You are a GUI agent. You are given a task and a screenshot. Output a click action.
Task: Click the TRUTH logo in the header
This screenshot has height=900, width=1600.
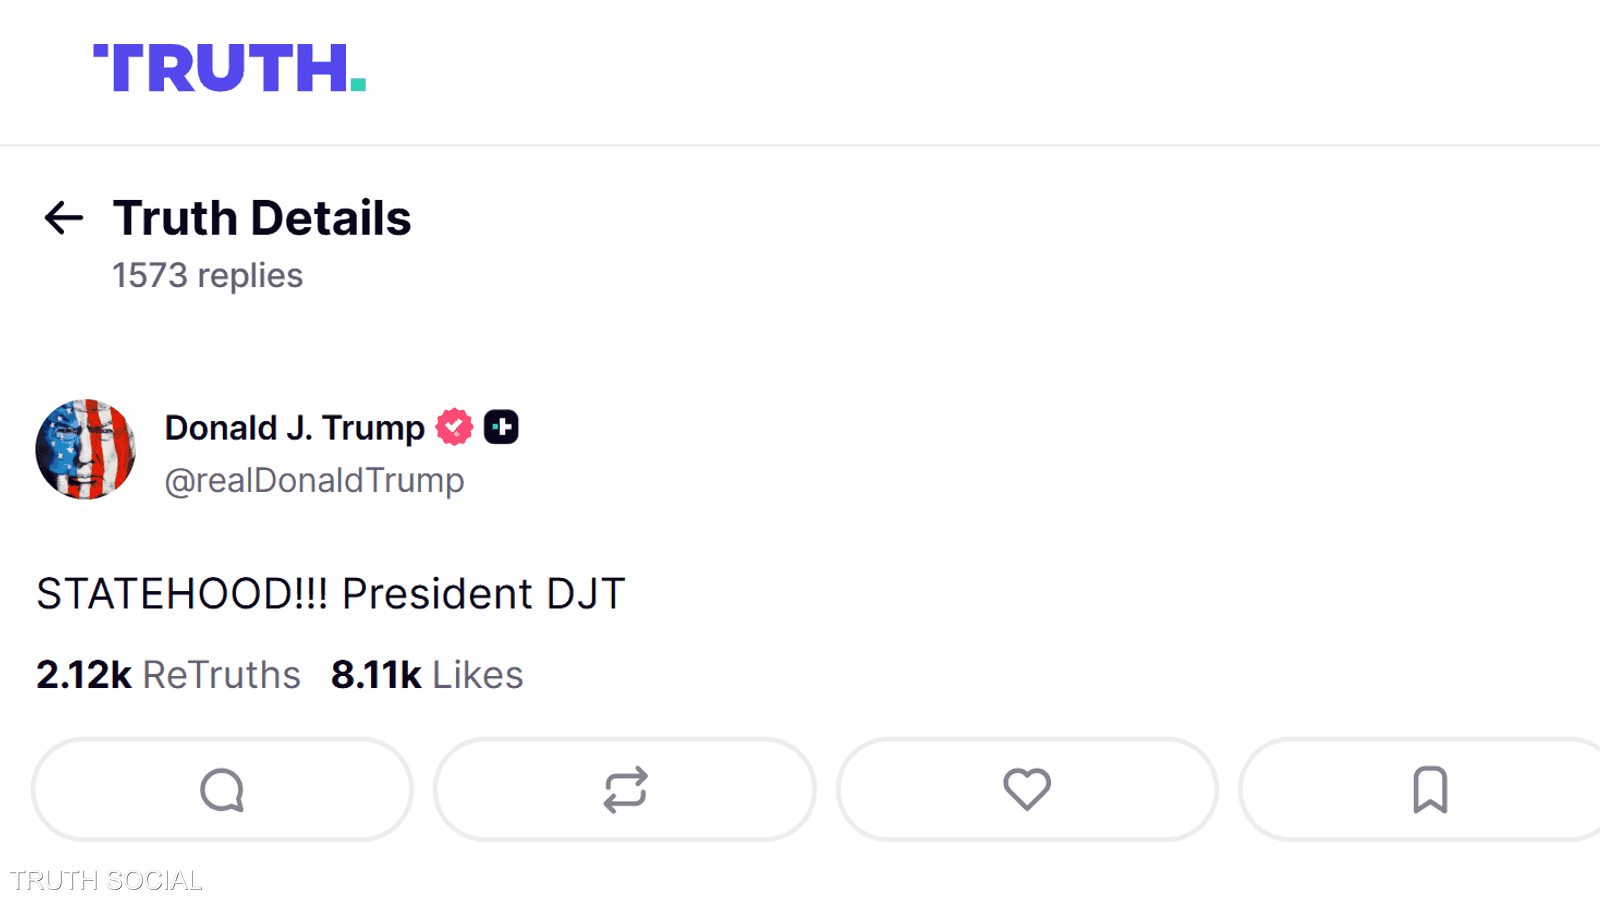point(228,68)
